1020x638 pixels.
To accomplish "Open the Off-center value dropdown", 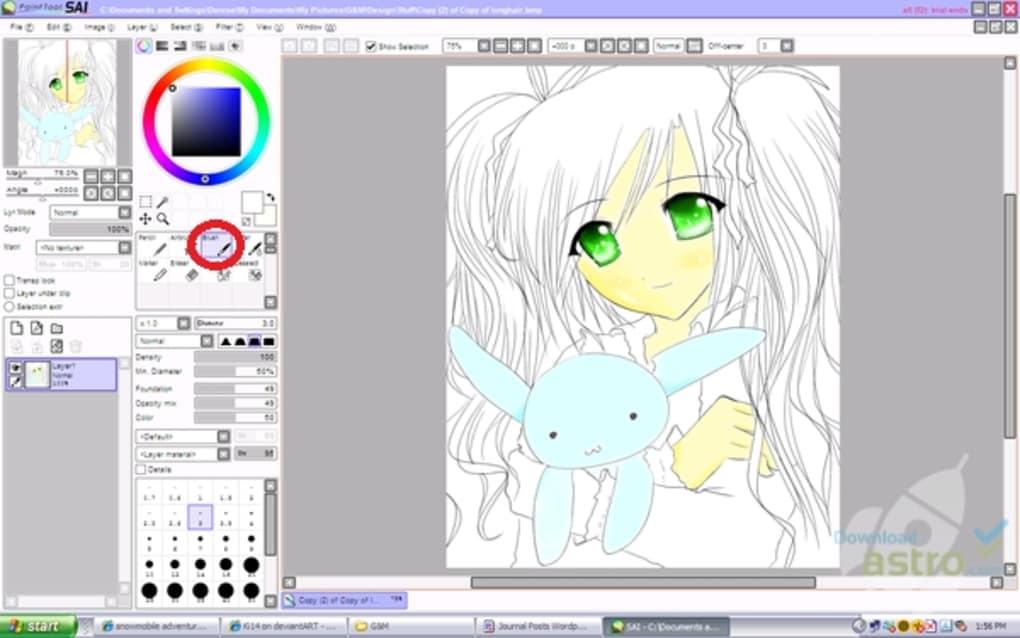I will tap(786, 46).
